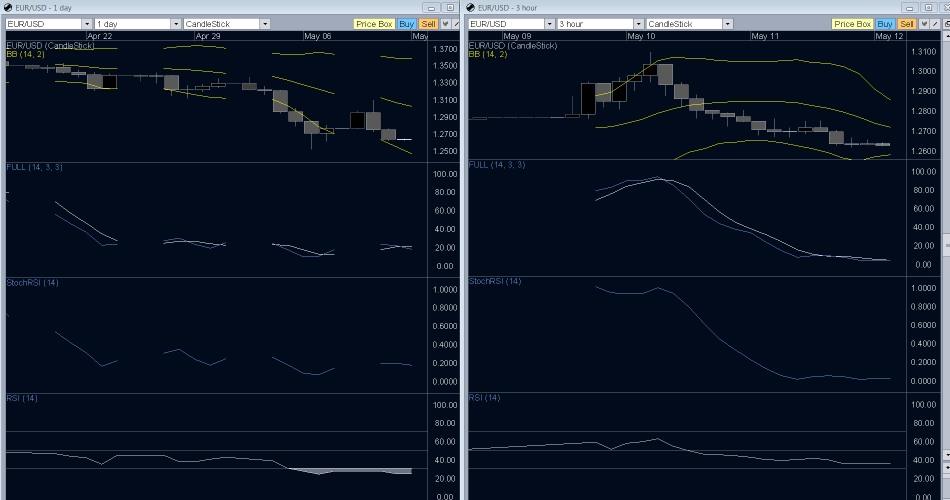The width and height of the screenshot is (950, 500).
Task: Maximize the EUR/USD 3 hour window
Action: click(x=928, y=8)
